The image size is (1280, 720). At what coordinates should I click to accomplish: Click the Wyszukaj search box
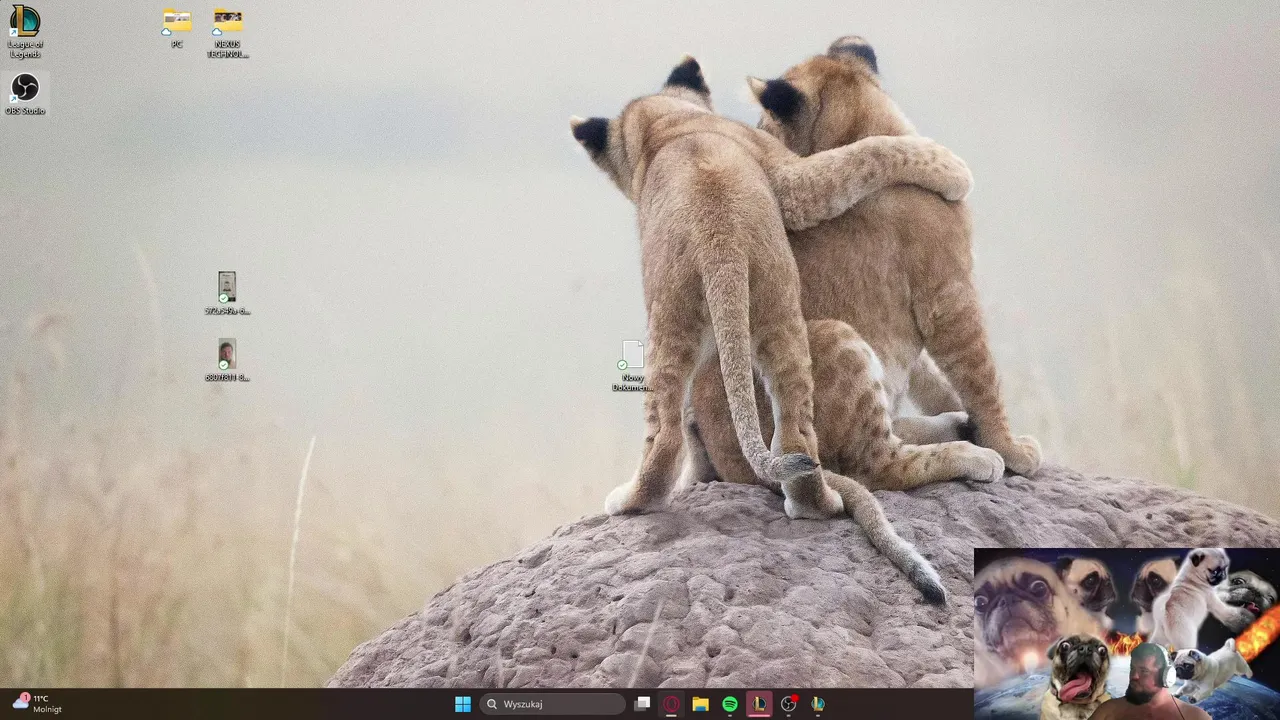click(552, 704)
